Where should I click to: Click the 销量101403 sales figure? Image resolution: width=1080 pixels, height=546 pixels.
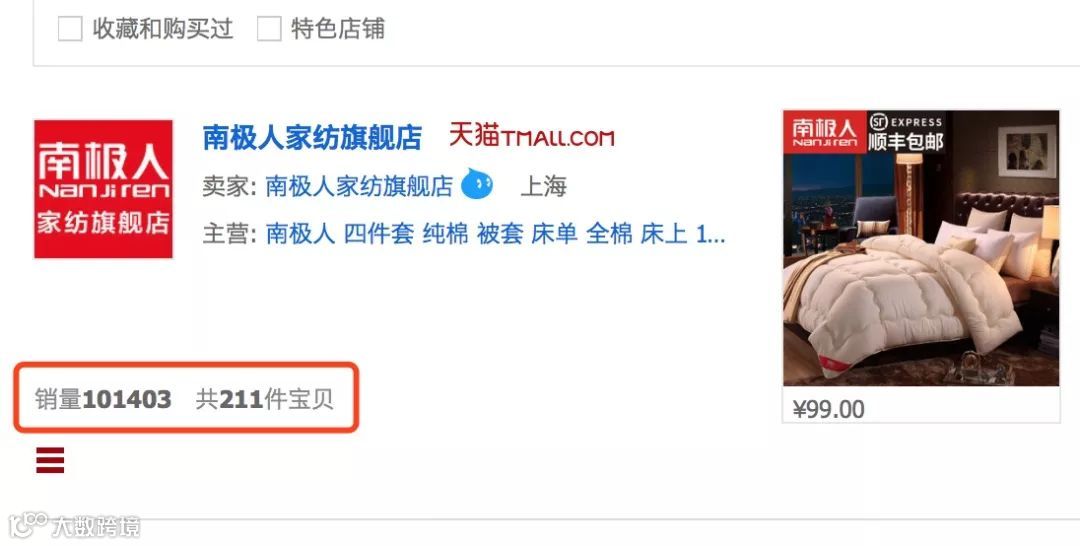pyautogui.click(x=103, y=399)
